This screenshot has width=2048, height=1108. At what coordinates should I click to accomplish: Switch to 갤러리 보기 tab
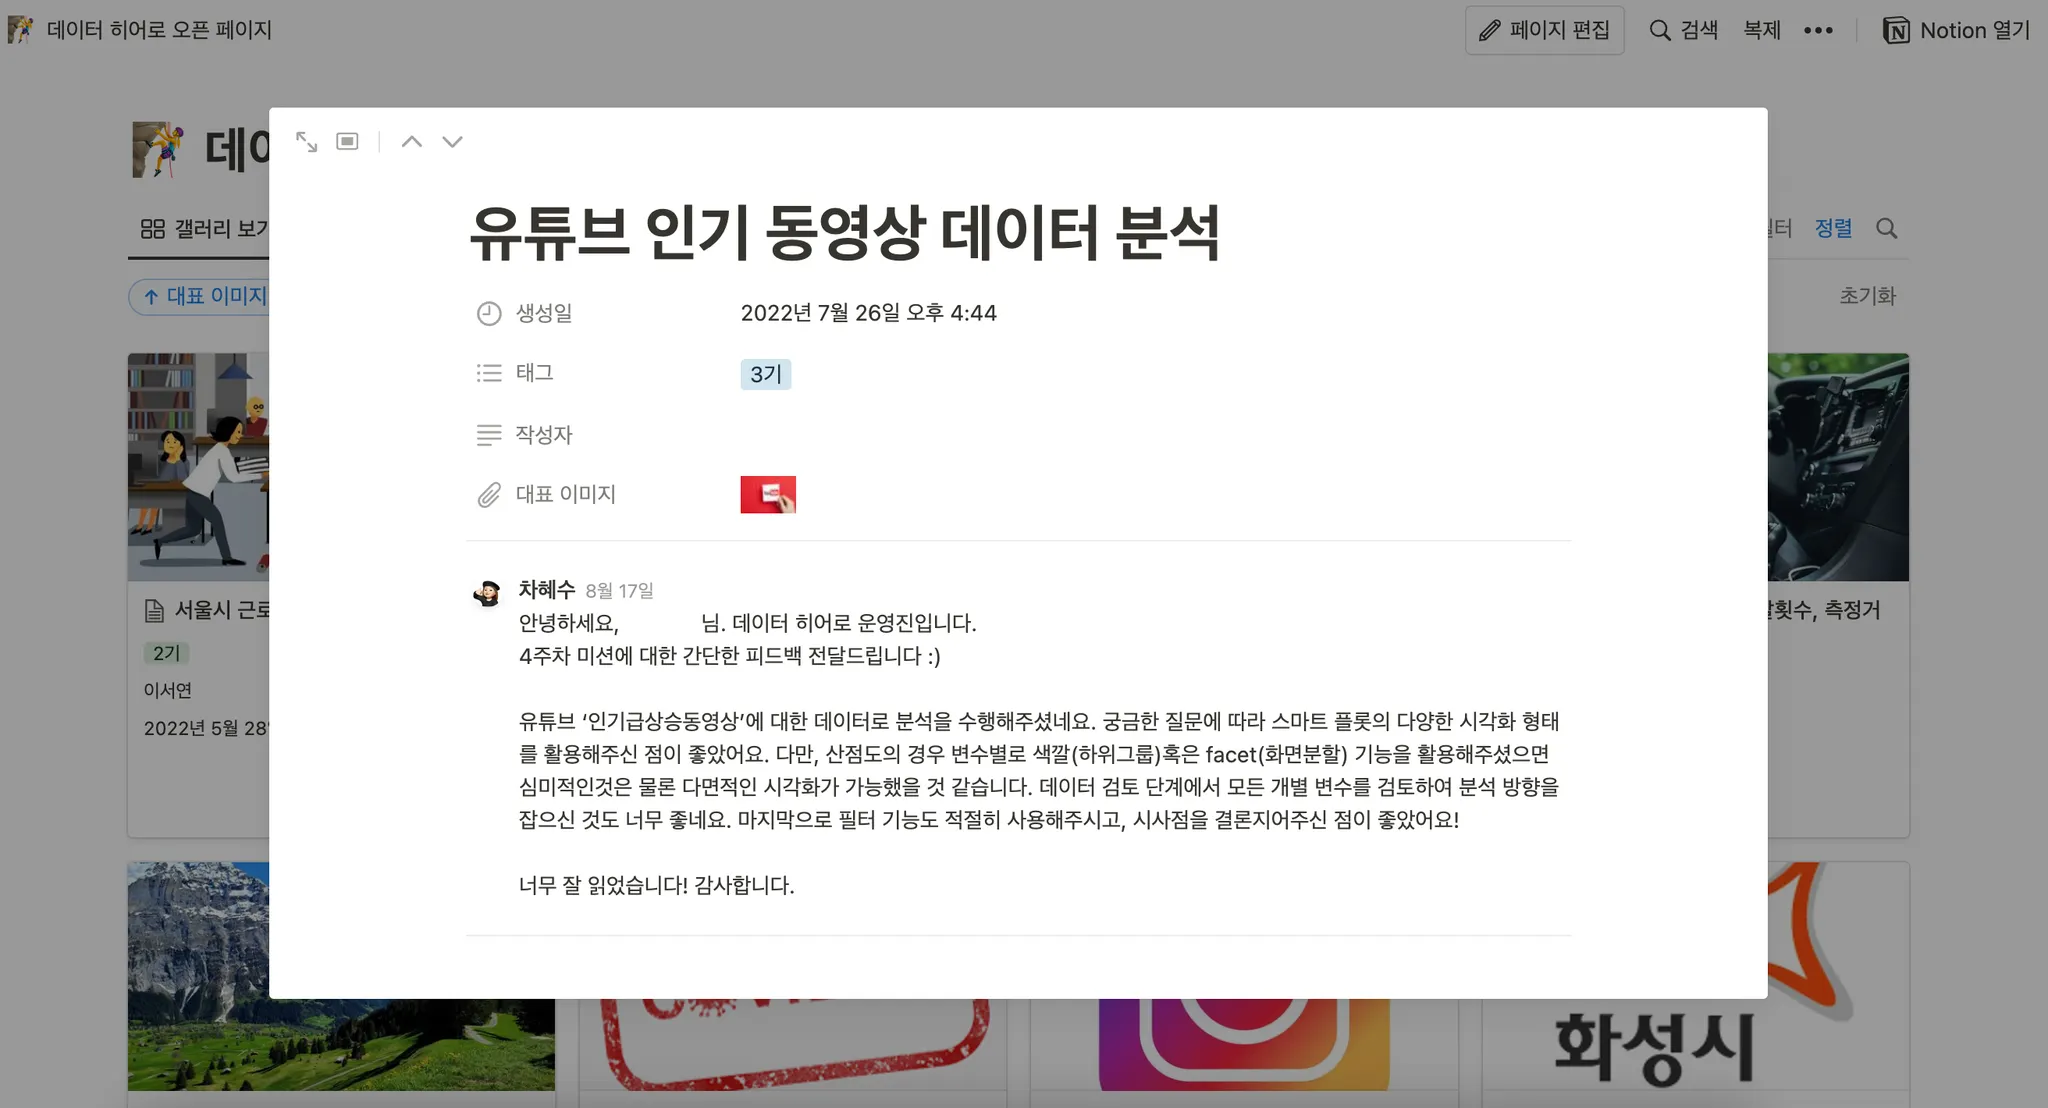click(x=205, y=229)
